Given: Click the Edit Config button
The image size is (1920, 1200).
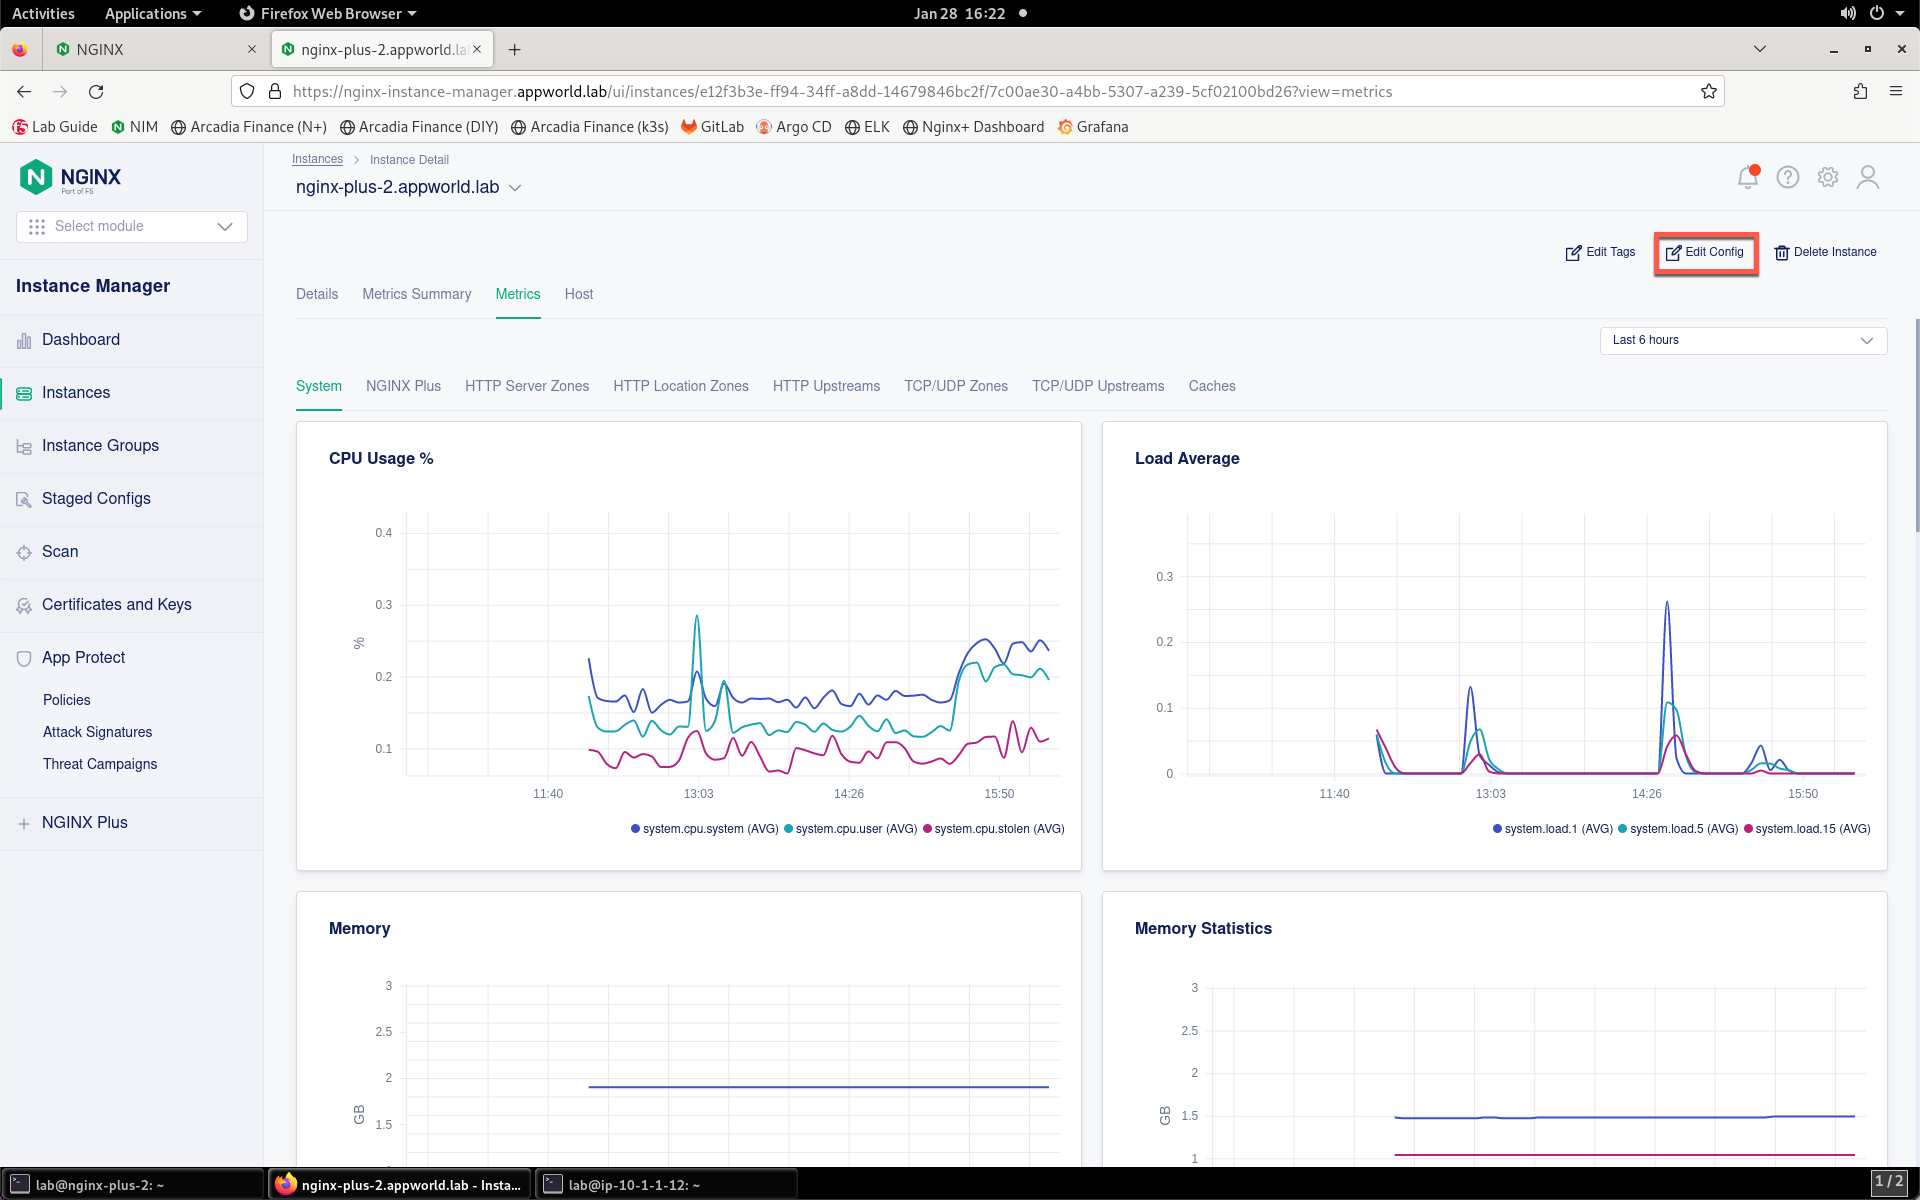Looking at the screenshot, I should pyautogui.click(x=1705, y=253).
